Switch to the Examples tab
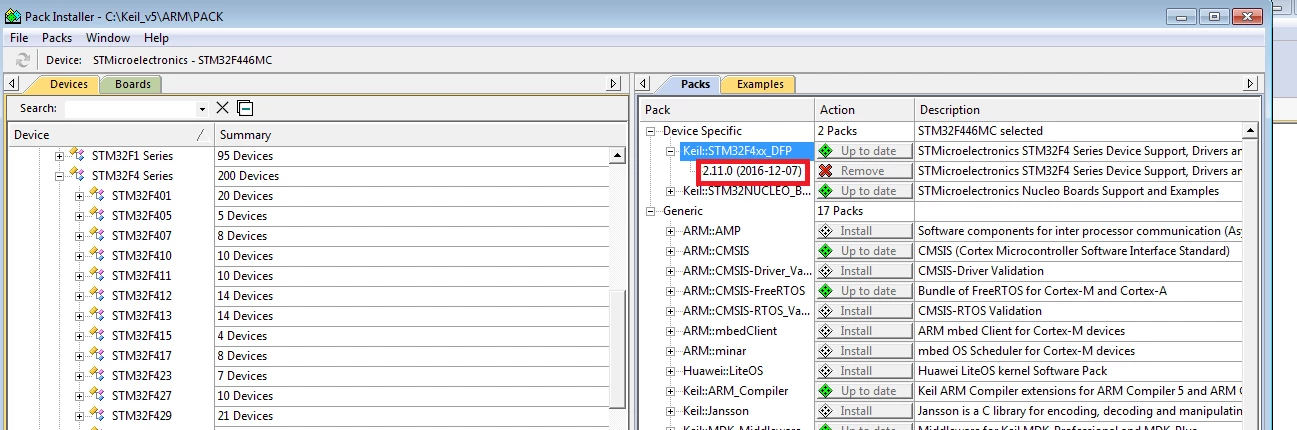 tap(760, 84)
